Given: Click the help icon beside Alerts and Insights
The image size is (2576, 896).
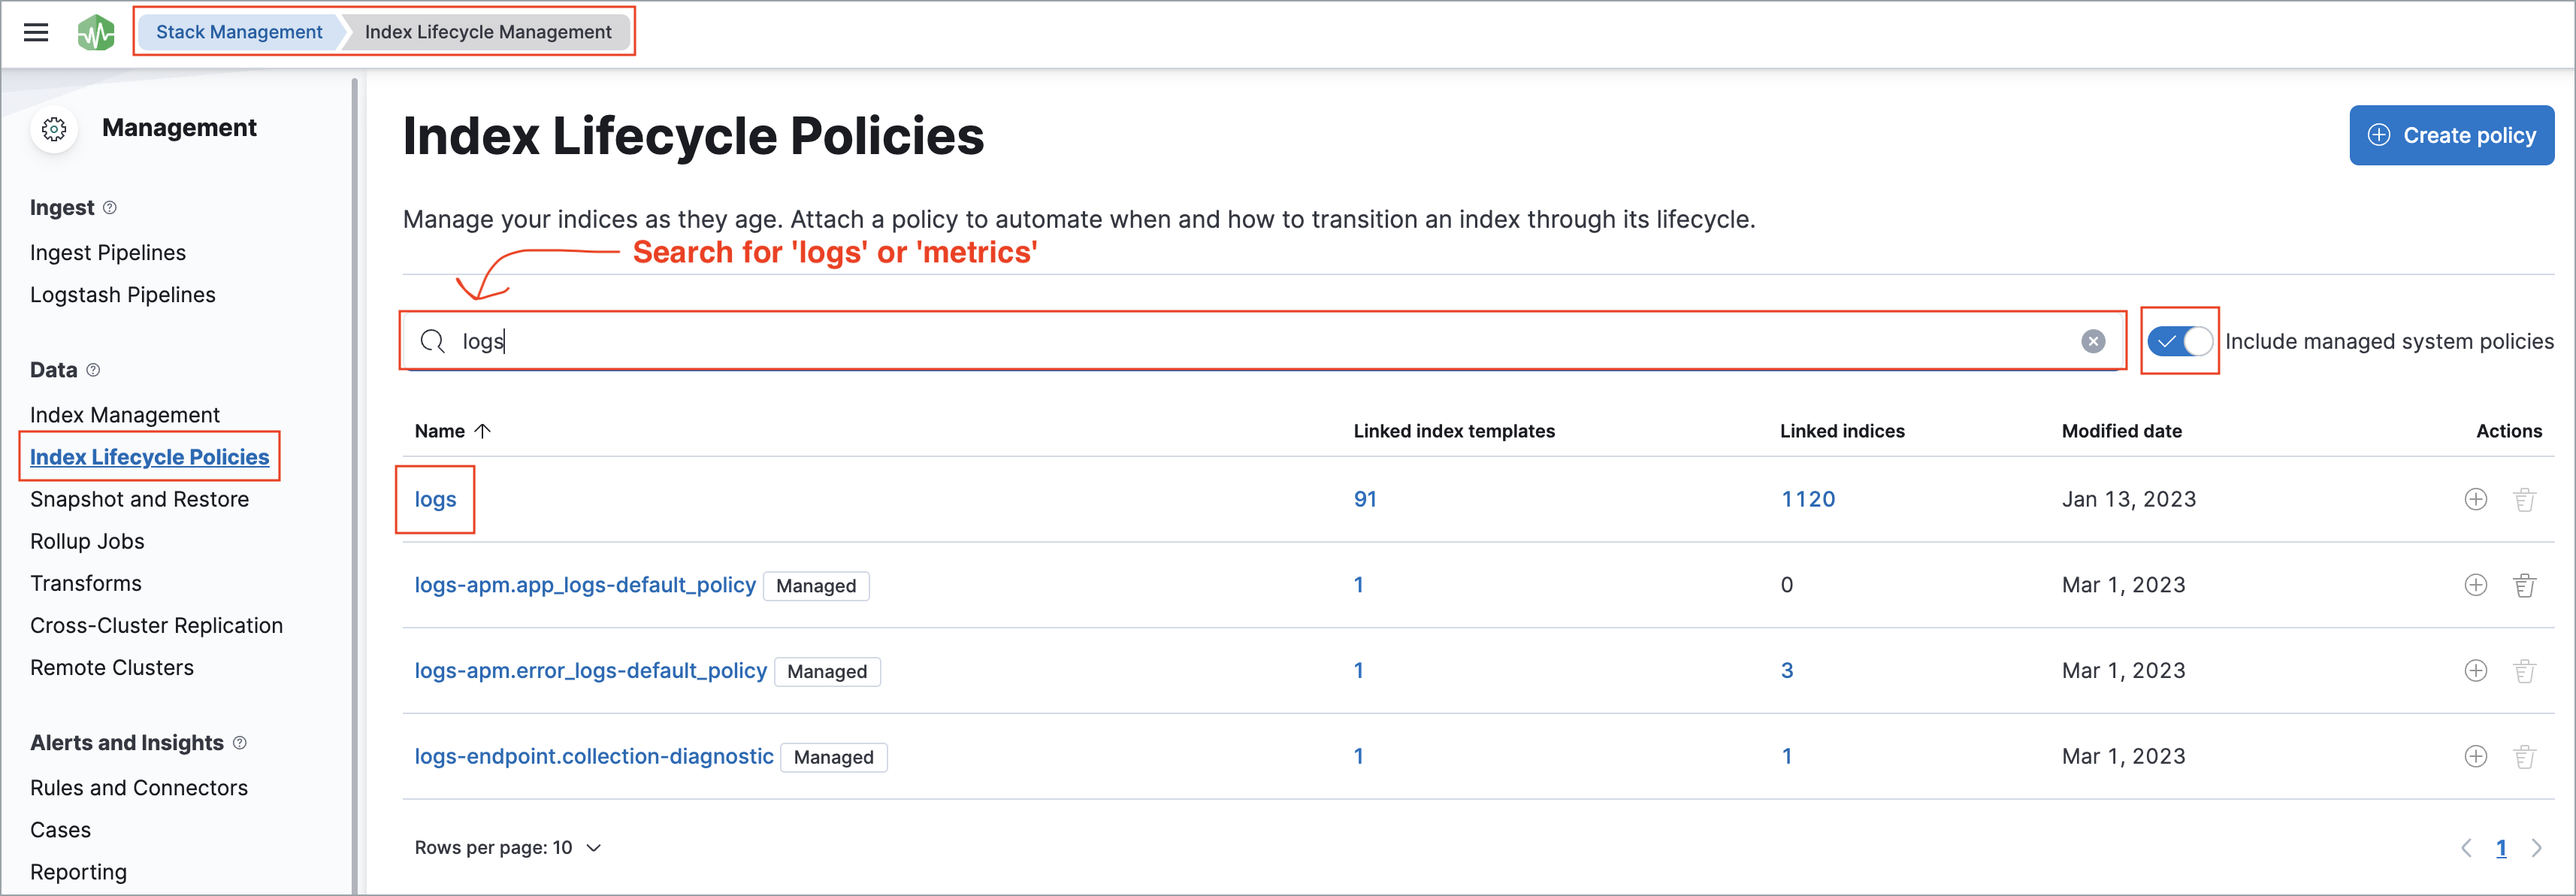Looking at the screenshot, I should pyautogui.click(x=240, y=743).
